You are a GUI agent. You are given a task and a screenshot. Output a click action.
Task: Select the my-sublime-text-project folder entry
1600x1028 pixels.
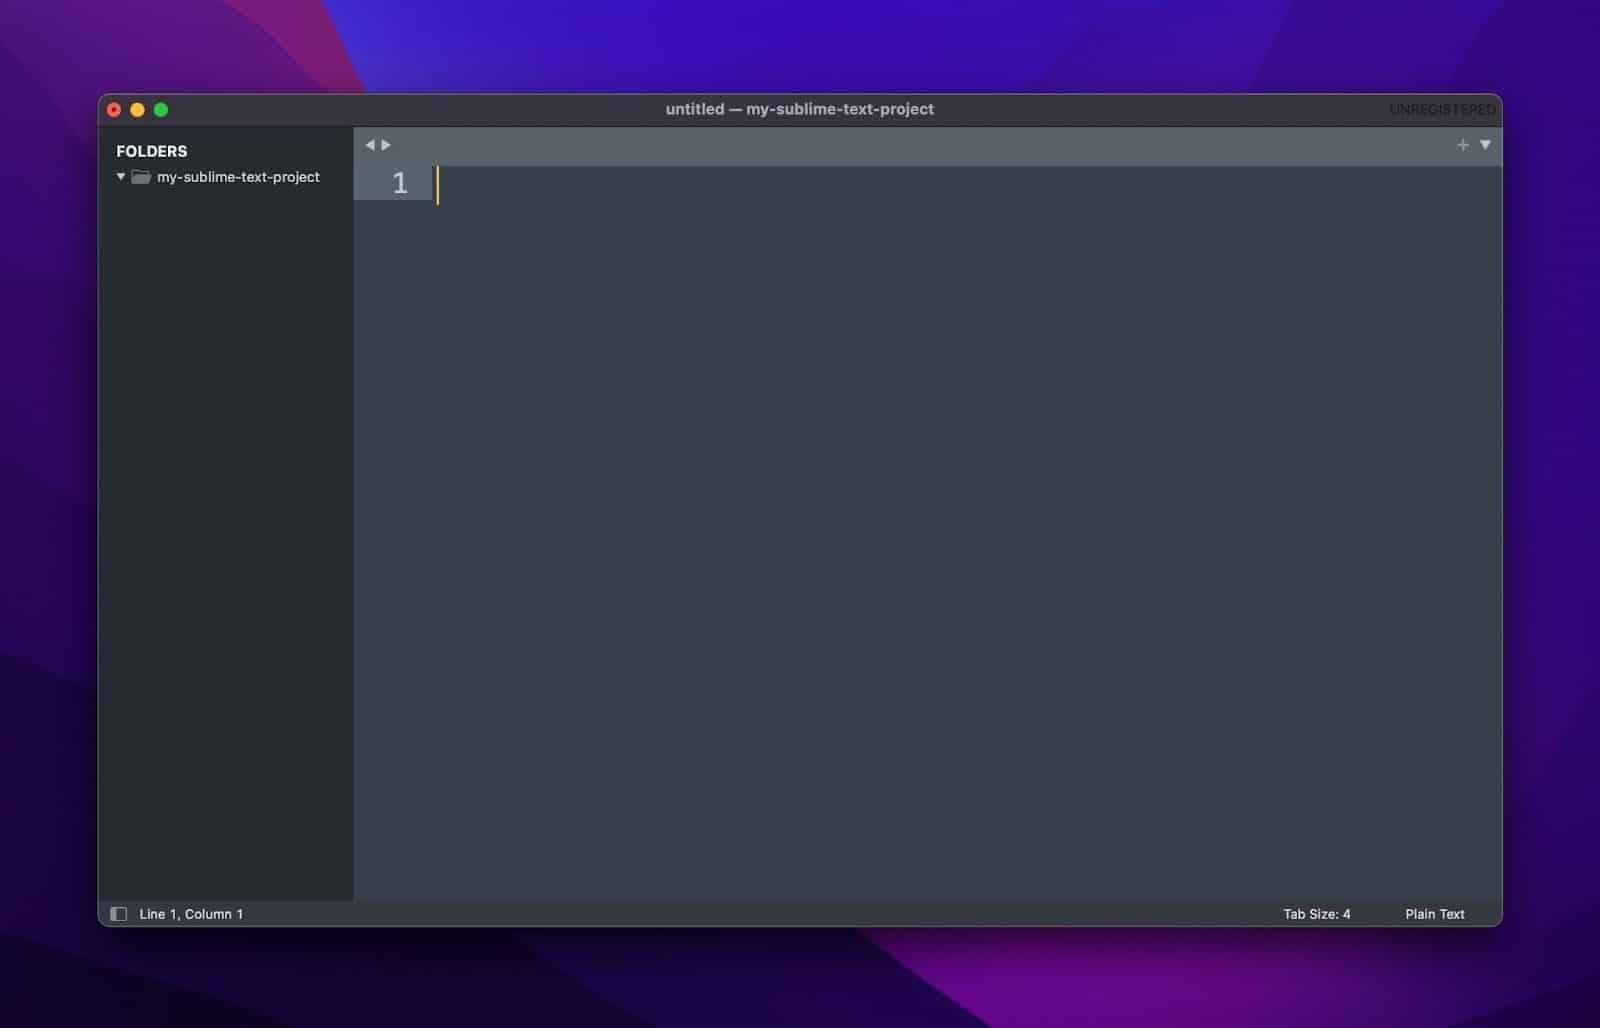tap(238, 177)
